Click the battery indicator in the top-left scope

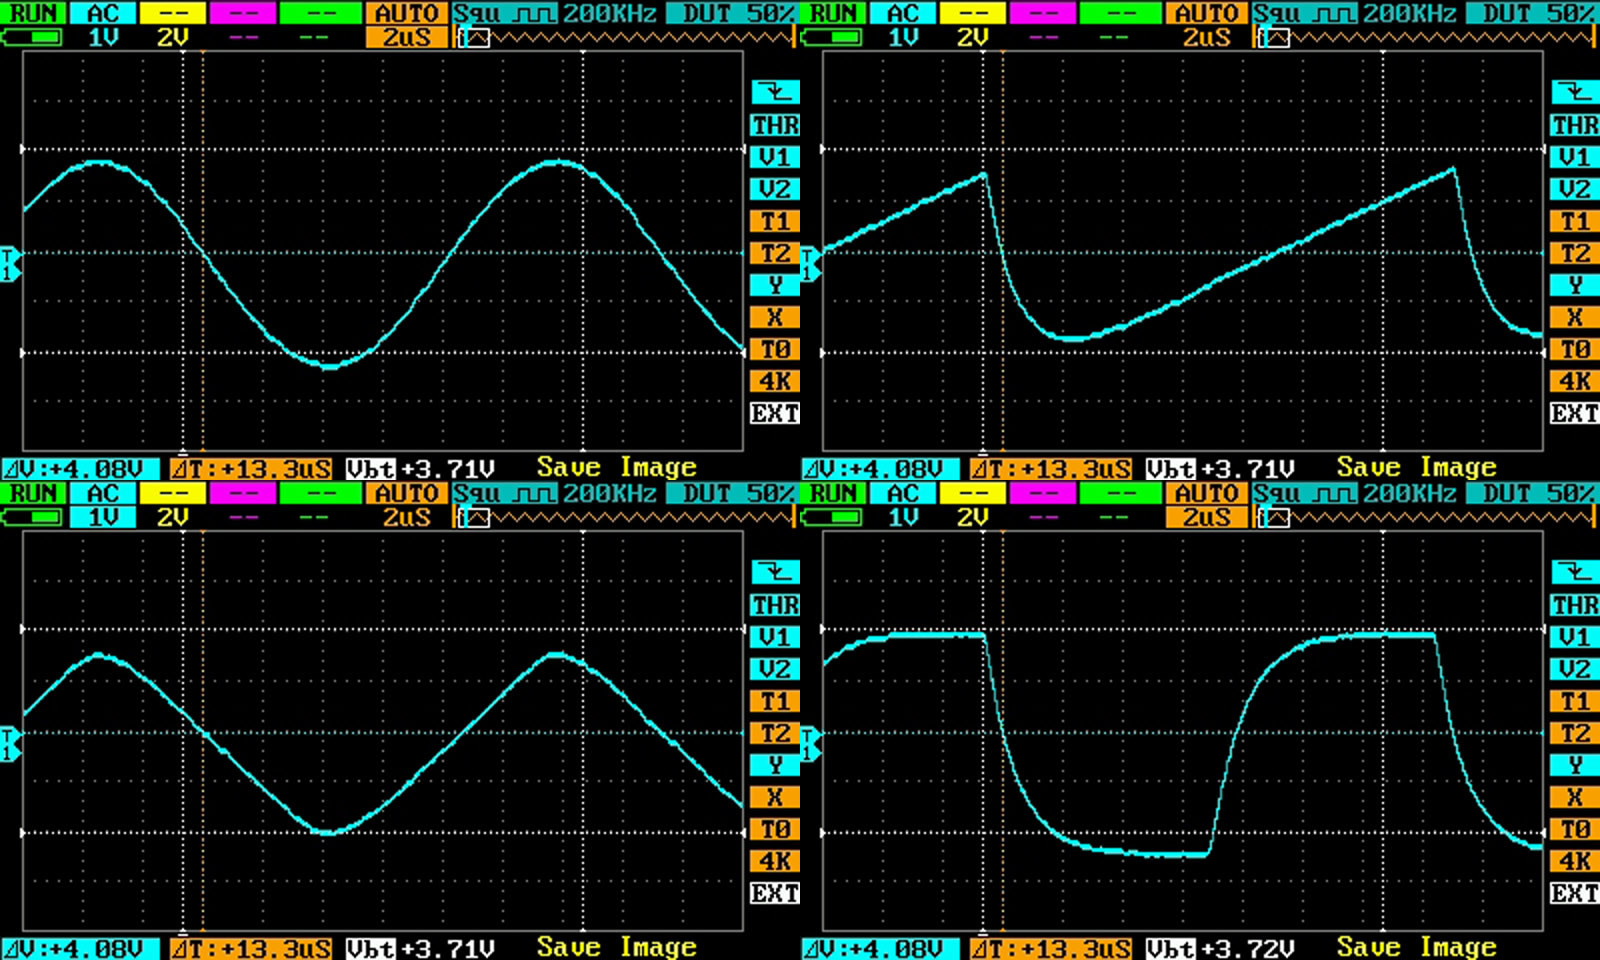pos(32,38)
